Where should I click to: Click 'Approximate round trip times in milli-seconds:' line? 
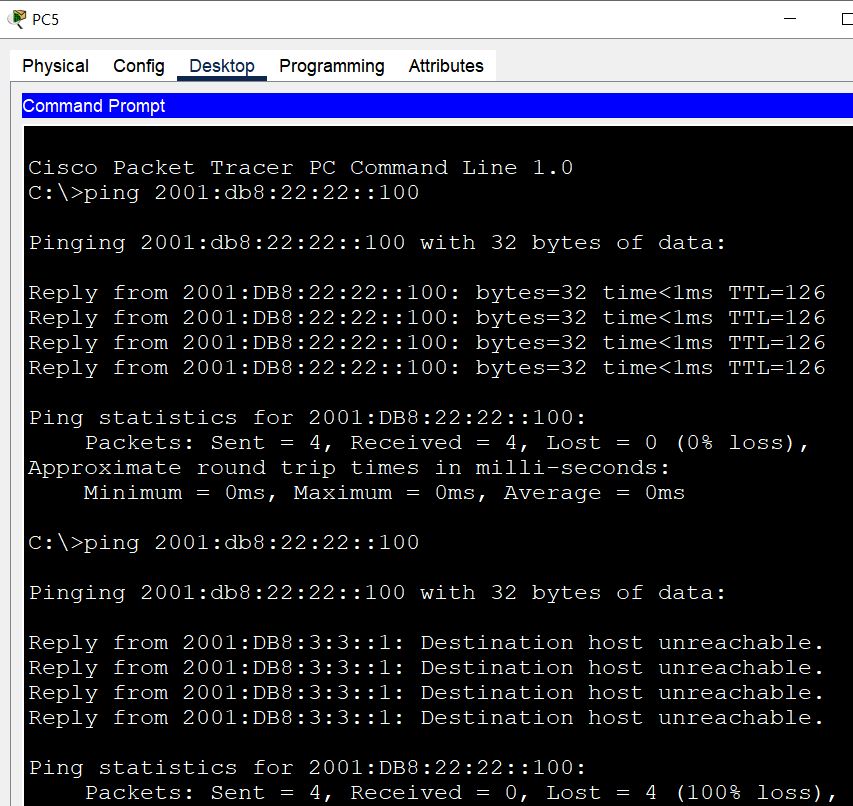tap(349, 468)
